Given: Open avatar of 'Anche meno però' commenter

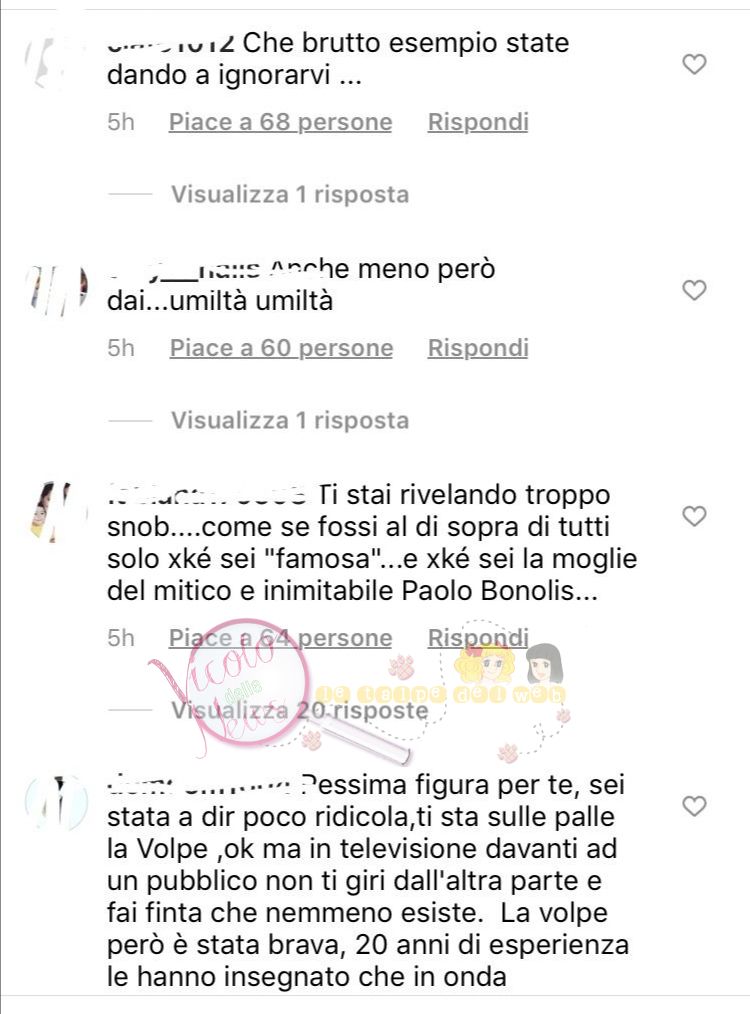Looking at the screenshot, I should (55, 290).
